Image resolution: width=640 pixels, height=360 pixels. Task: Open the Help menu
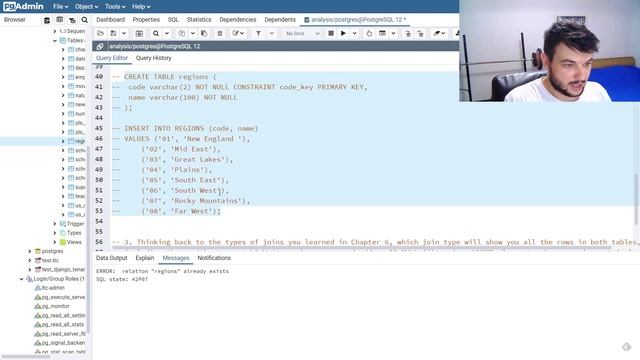[141, 7]
